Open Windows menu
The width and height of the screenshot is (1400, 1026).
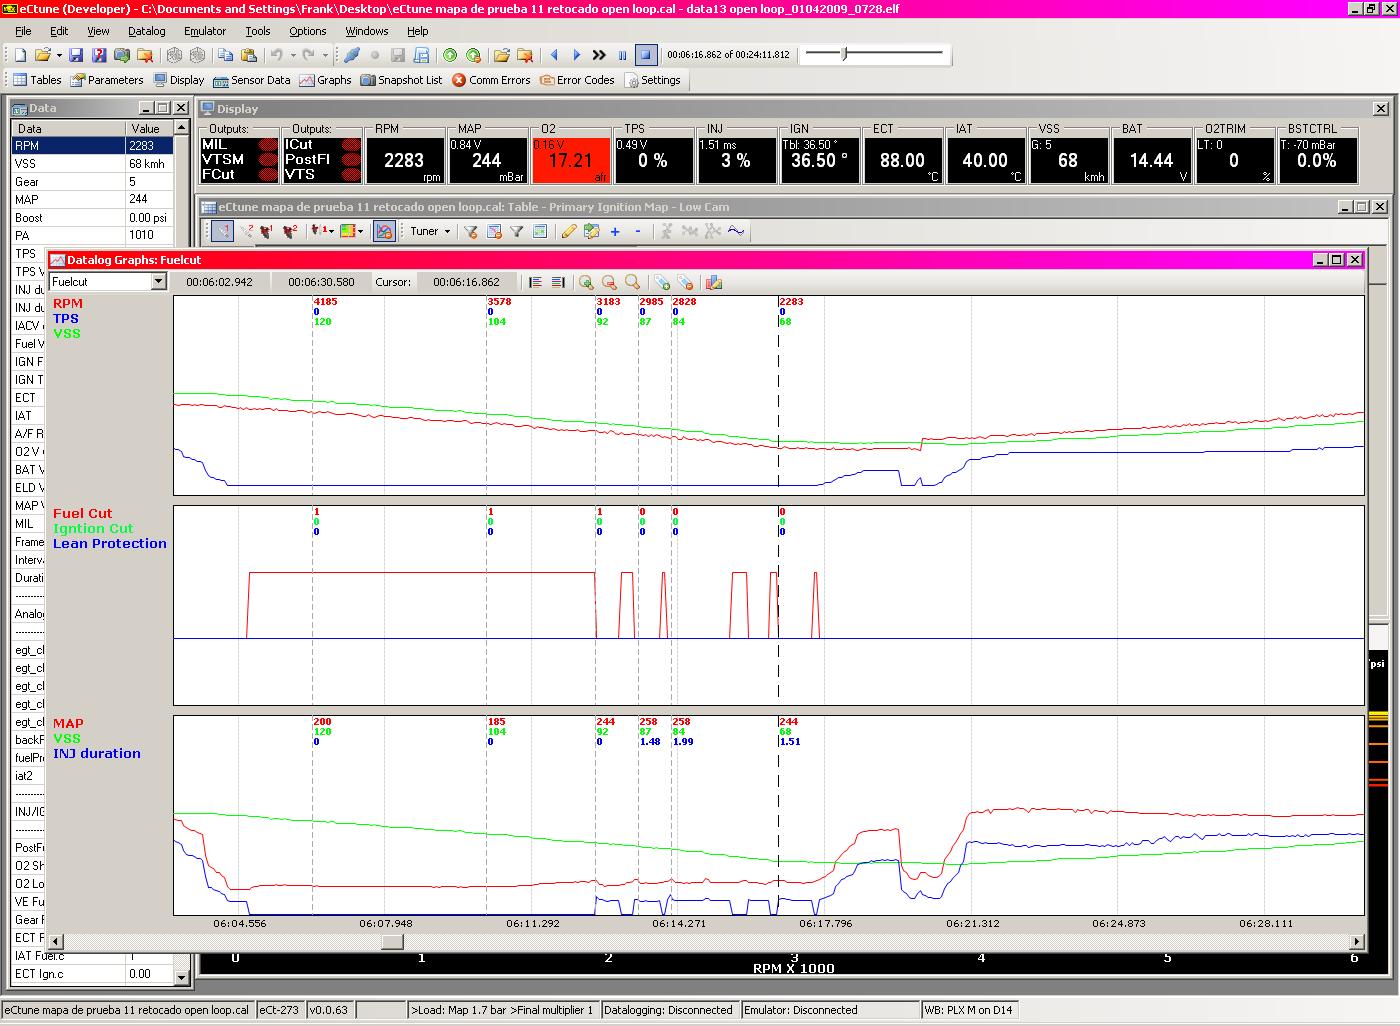coord(367,31)
